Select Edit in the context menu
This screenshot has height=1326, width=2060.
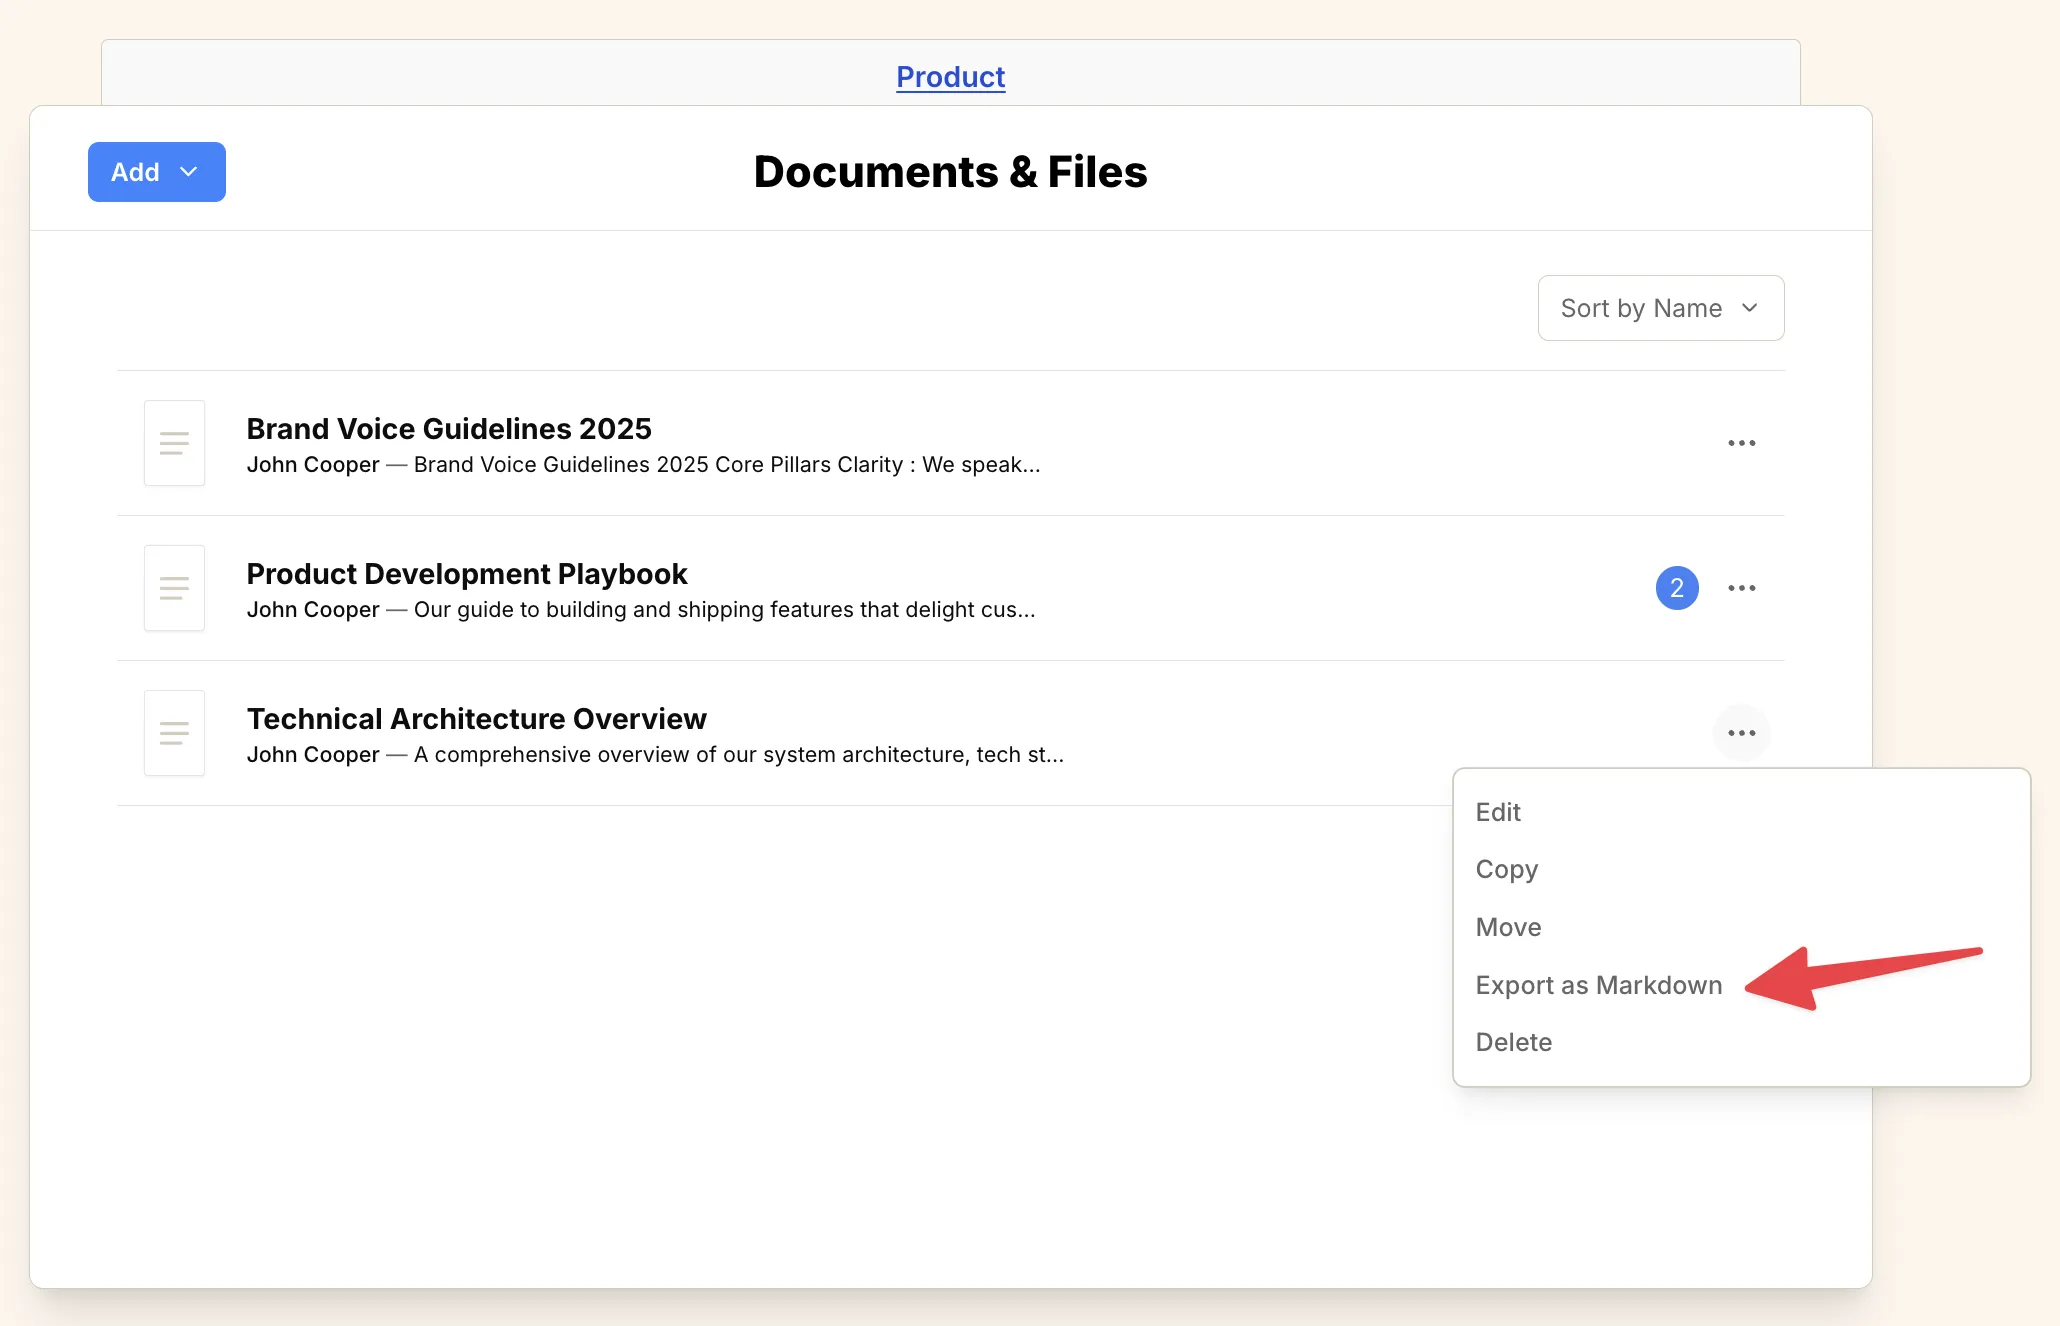pos(1497,812)
